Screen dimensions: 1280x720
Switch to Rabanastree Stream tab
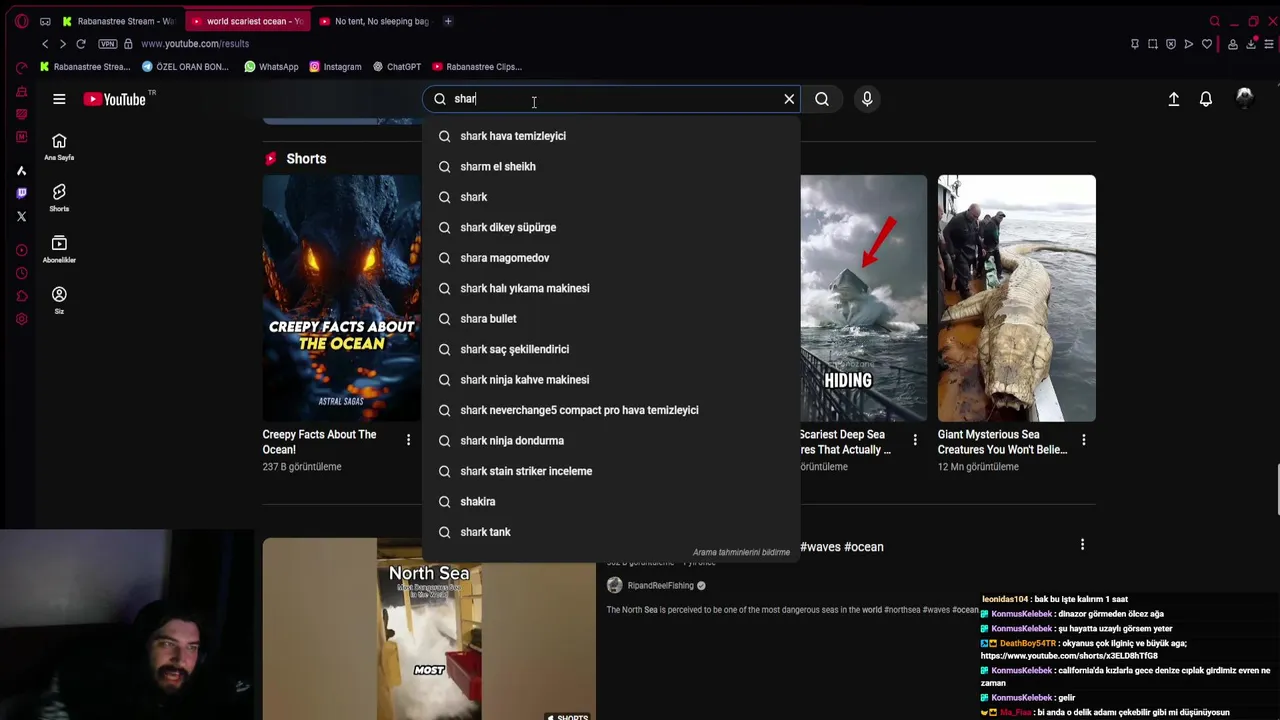pyautogui.click(x=117, y=21)
